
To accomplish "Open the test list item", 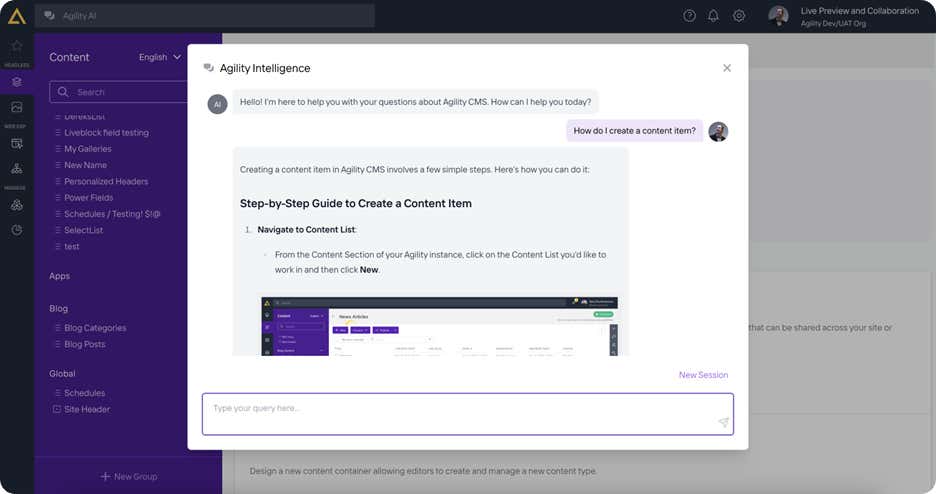I will [72, 246].
